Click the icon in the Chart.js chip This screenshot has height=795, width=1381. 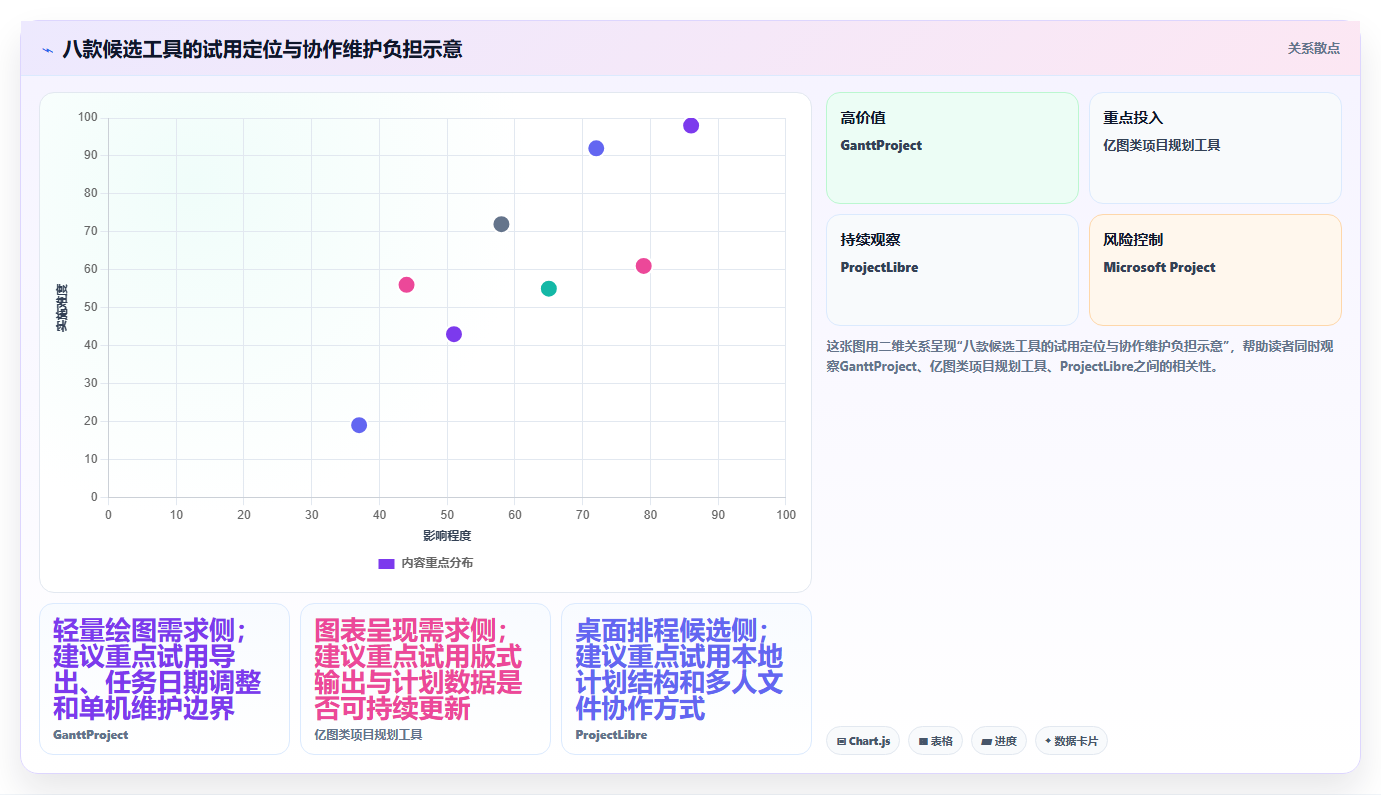(x=841, y=742)
